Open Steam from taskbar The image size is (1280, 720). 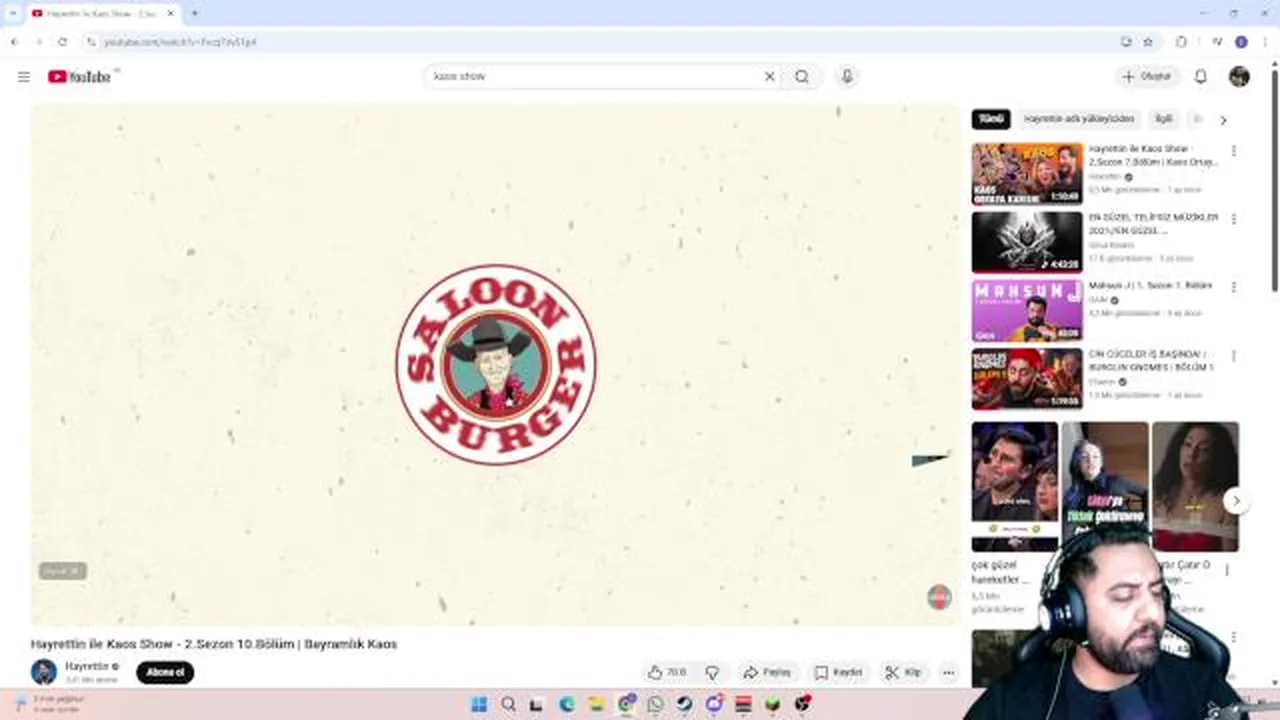(x=684, y=704)
